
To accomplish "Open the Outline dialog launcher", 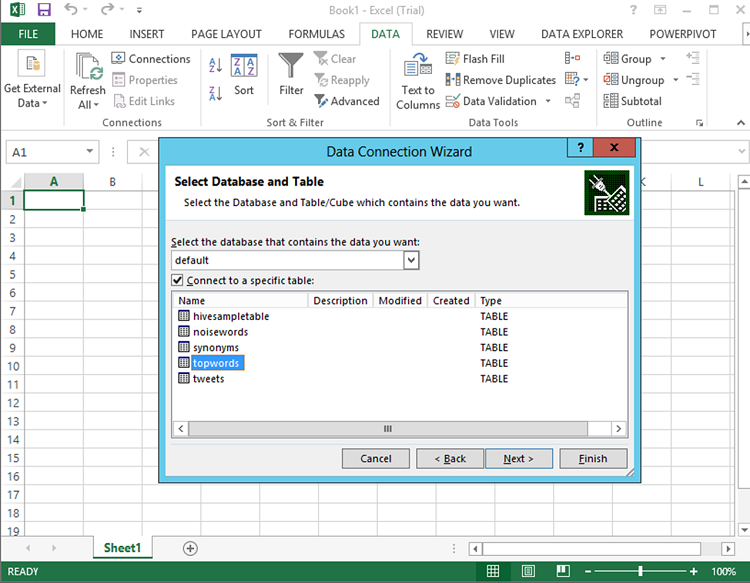I will 699,123.
